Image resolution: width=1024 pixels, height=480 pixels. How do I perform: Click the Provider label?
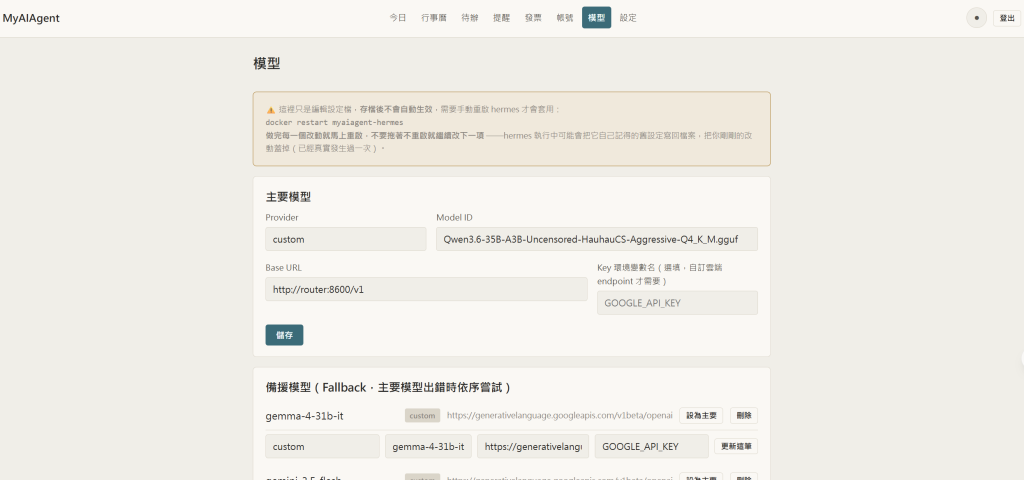[x=281, y=217]
